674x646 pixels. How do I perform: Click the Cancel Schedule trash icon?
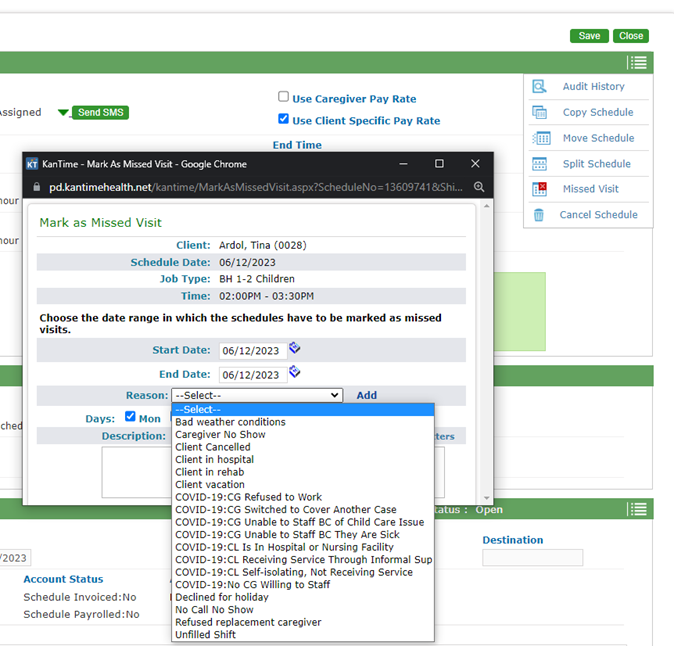539,215
